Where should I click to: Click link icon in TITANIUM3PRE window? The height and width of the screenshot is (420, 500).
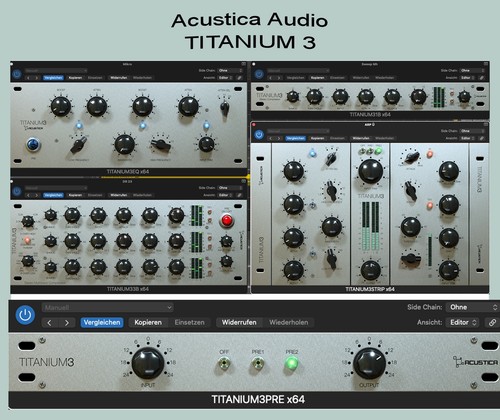coord(492,322)
